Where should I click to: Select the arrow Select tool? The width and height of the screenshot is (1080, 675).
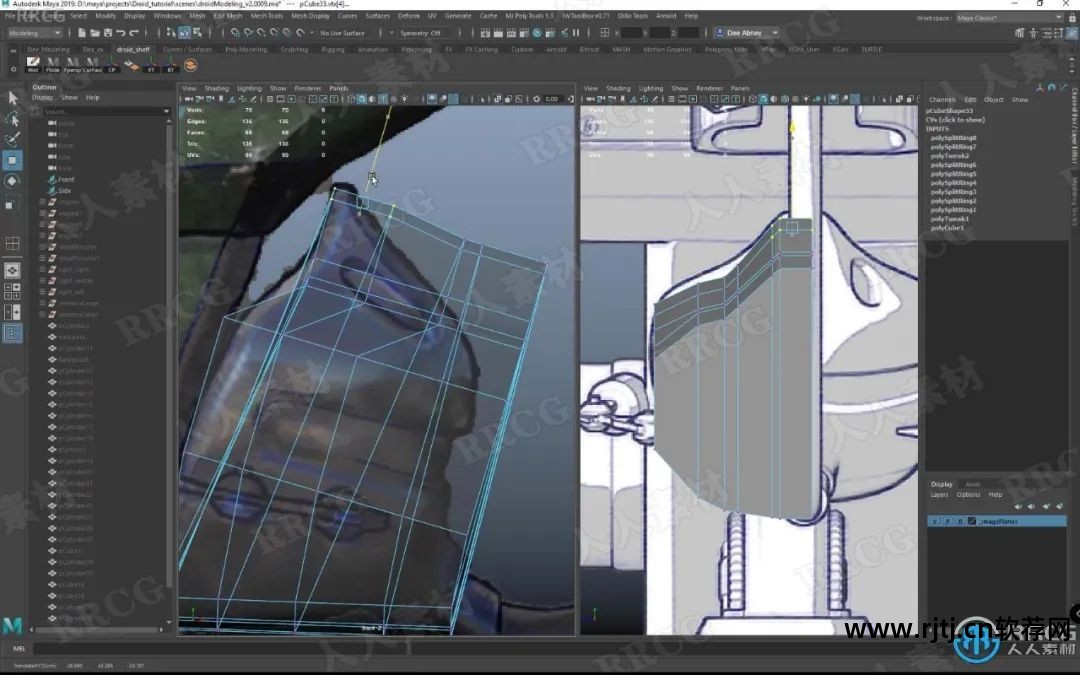(12, 98)
